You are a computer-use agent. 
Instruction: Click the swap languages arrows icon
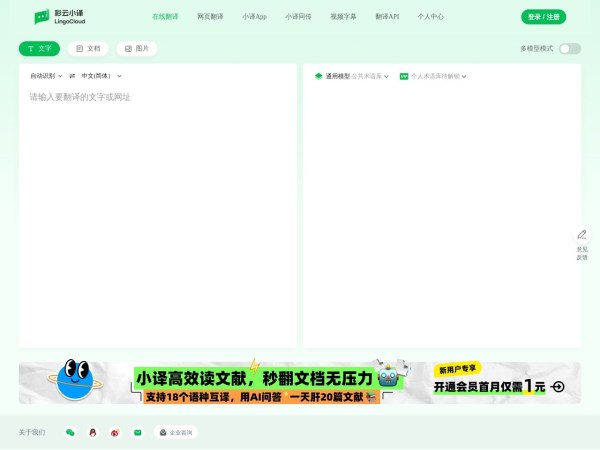tap(72, 76)
